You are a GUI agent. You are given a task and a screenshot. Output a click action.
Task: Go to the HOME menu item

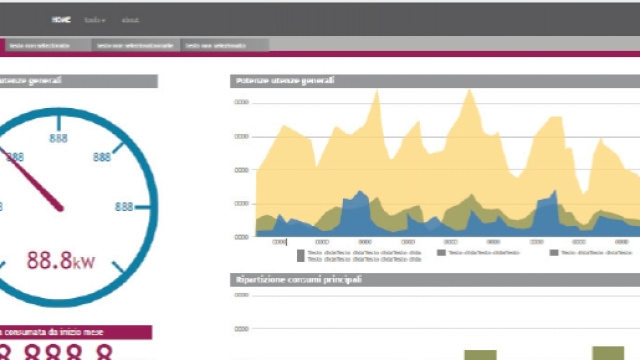click(x=61, y=20)
